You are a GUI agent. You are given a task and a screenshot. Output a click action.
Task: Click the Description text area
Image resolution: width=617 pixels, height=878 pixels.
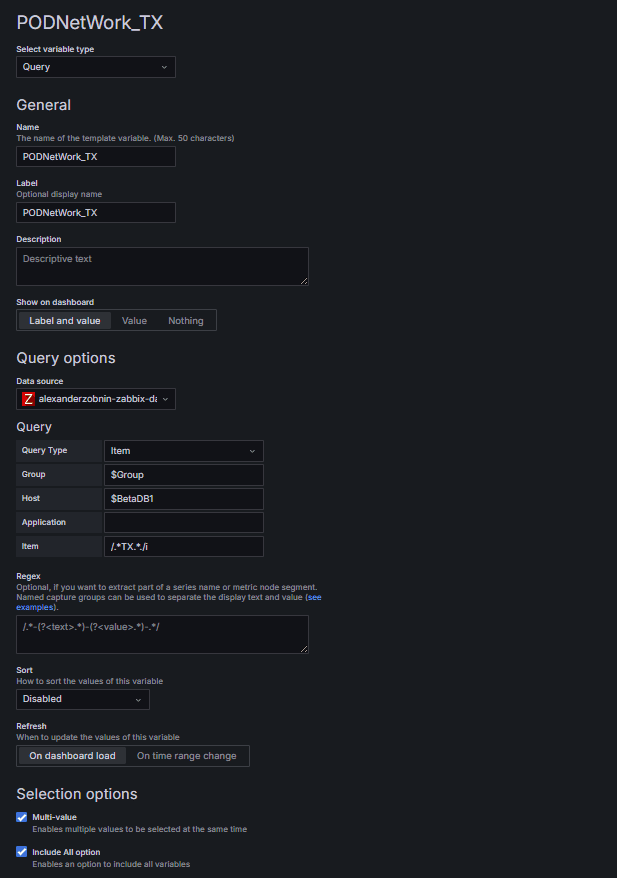tap(162, 267)
